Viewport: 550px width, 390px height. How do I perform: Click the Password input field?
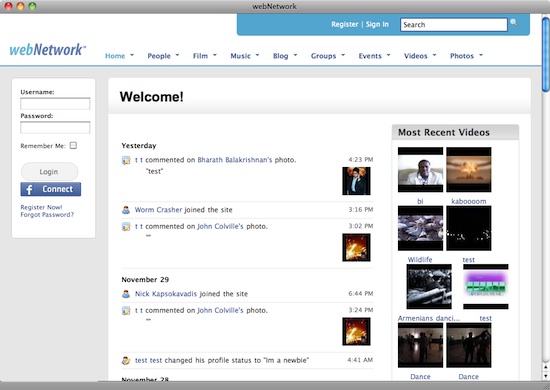click(x=55, y=127)
